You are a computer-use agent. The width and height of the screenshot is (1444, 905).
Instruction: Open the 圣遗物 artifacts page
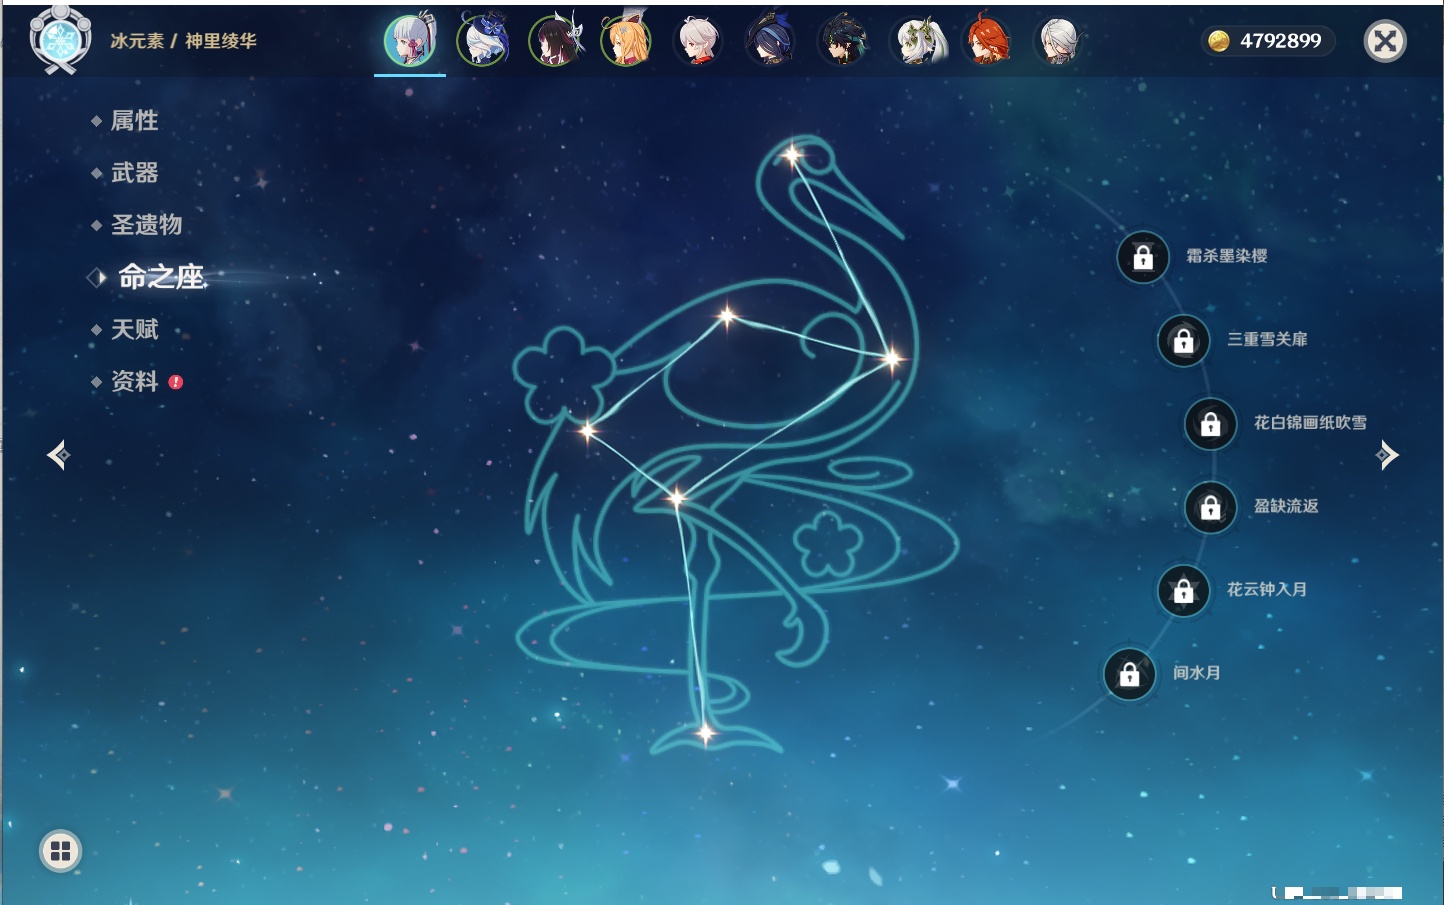(x=146, y=225)
